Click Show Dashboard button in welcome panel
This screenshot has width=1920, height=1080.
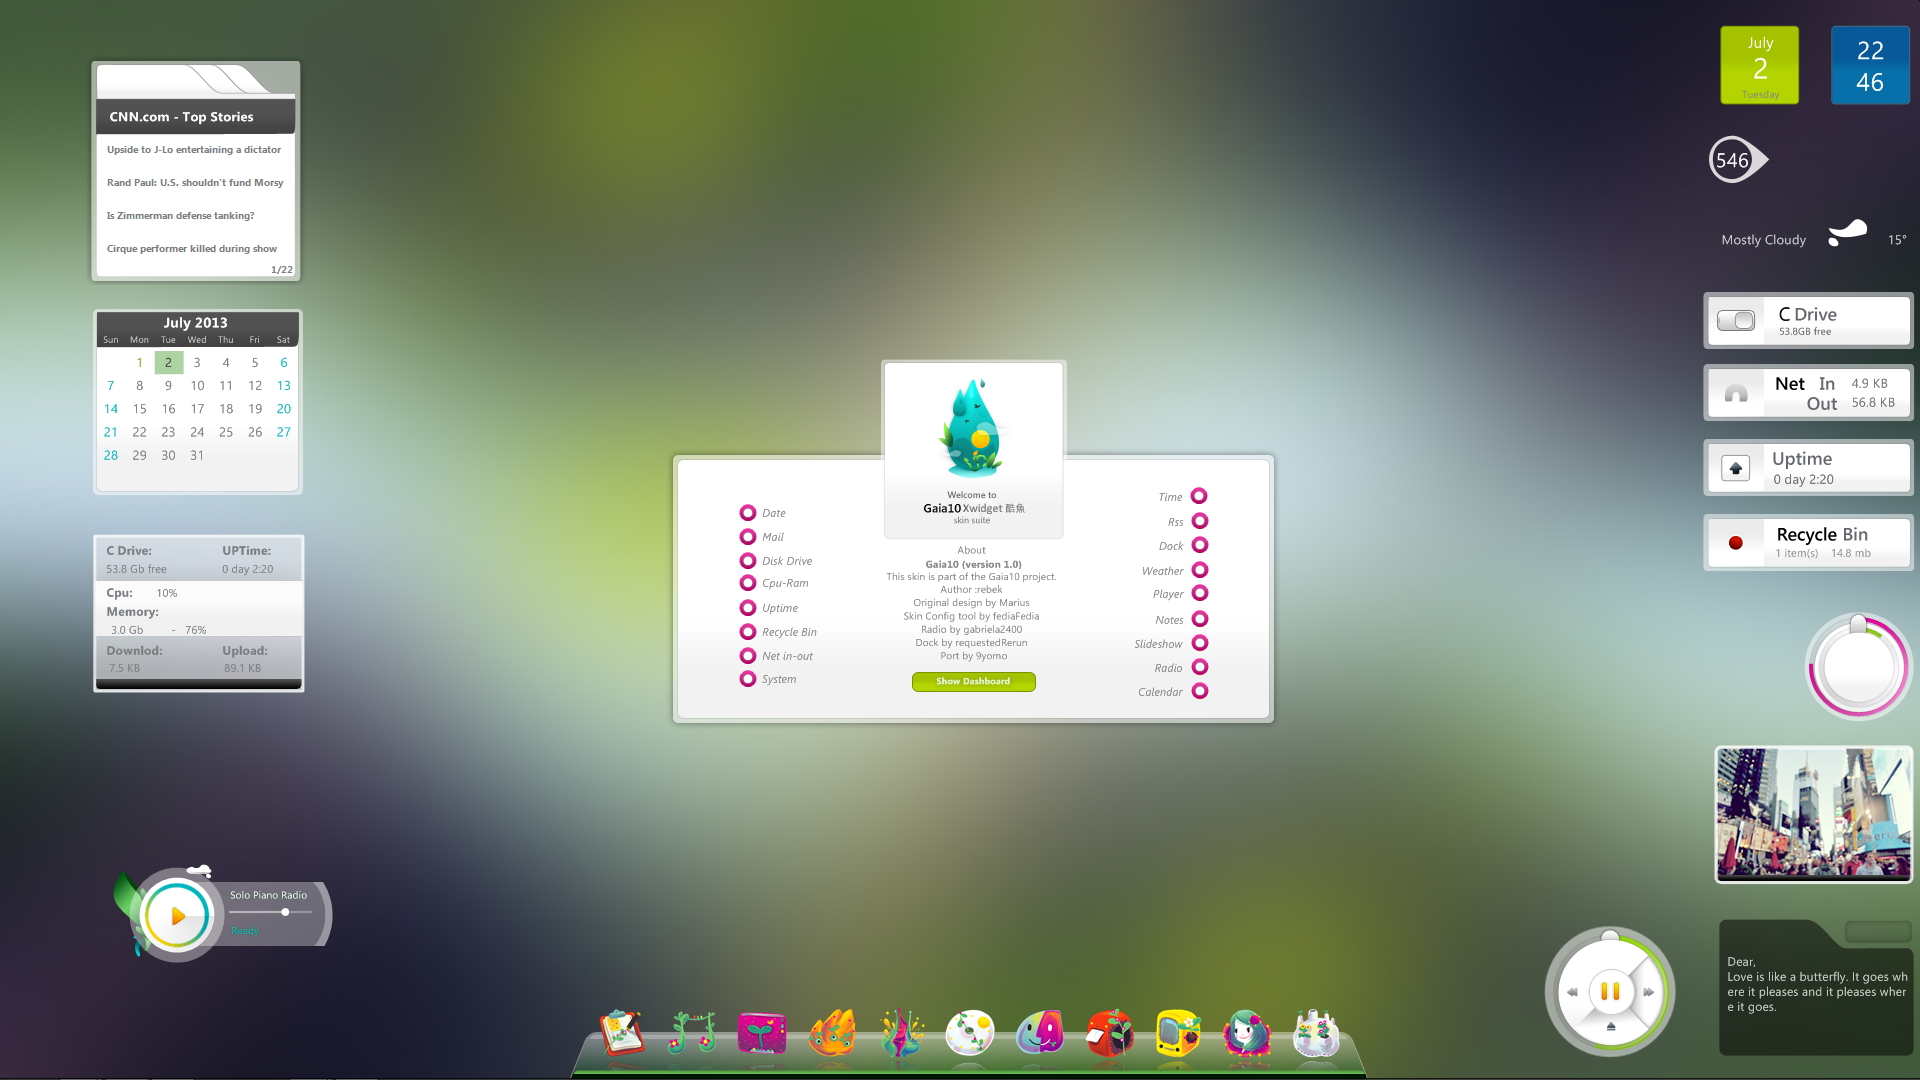pyautogui.click(x=972, y=680)
